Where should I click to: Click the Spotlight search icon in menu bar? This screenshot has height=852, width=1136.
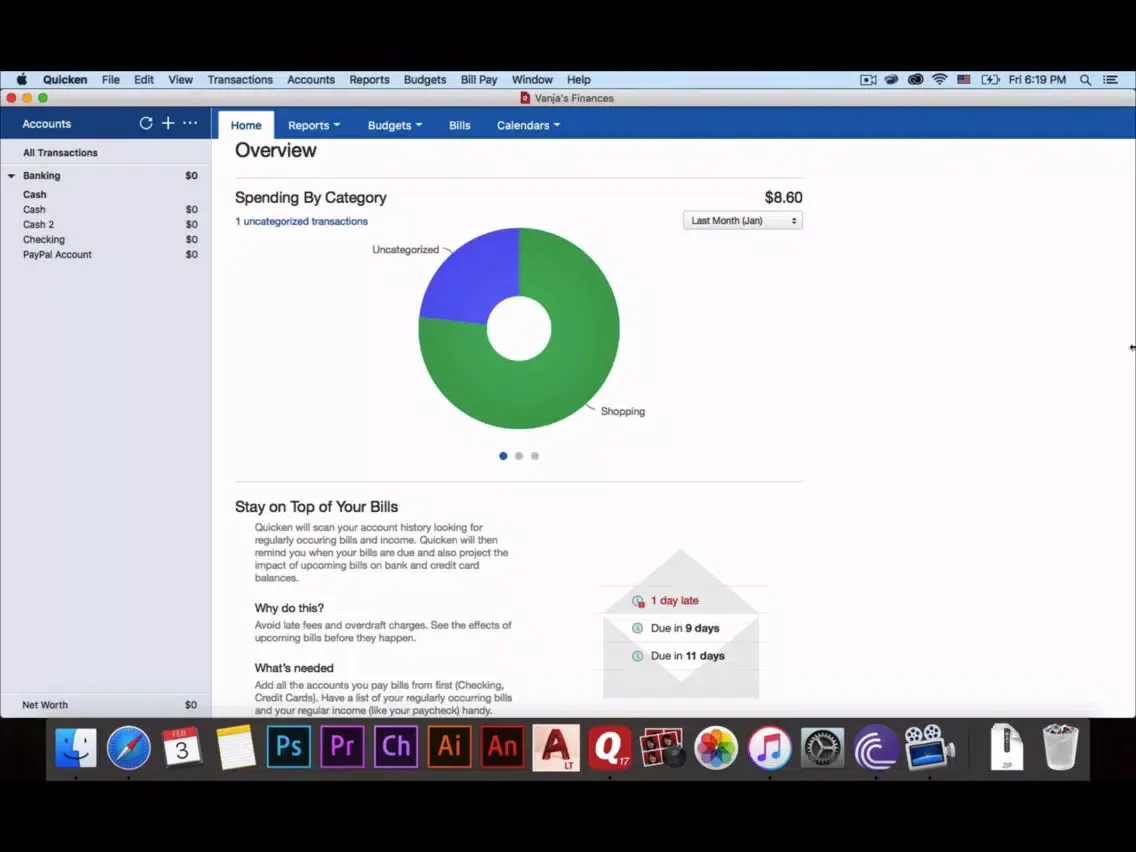1085,80
